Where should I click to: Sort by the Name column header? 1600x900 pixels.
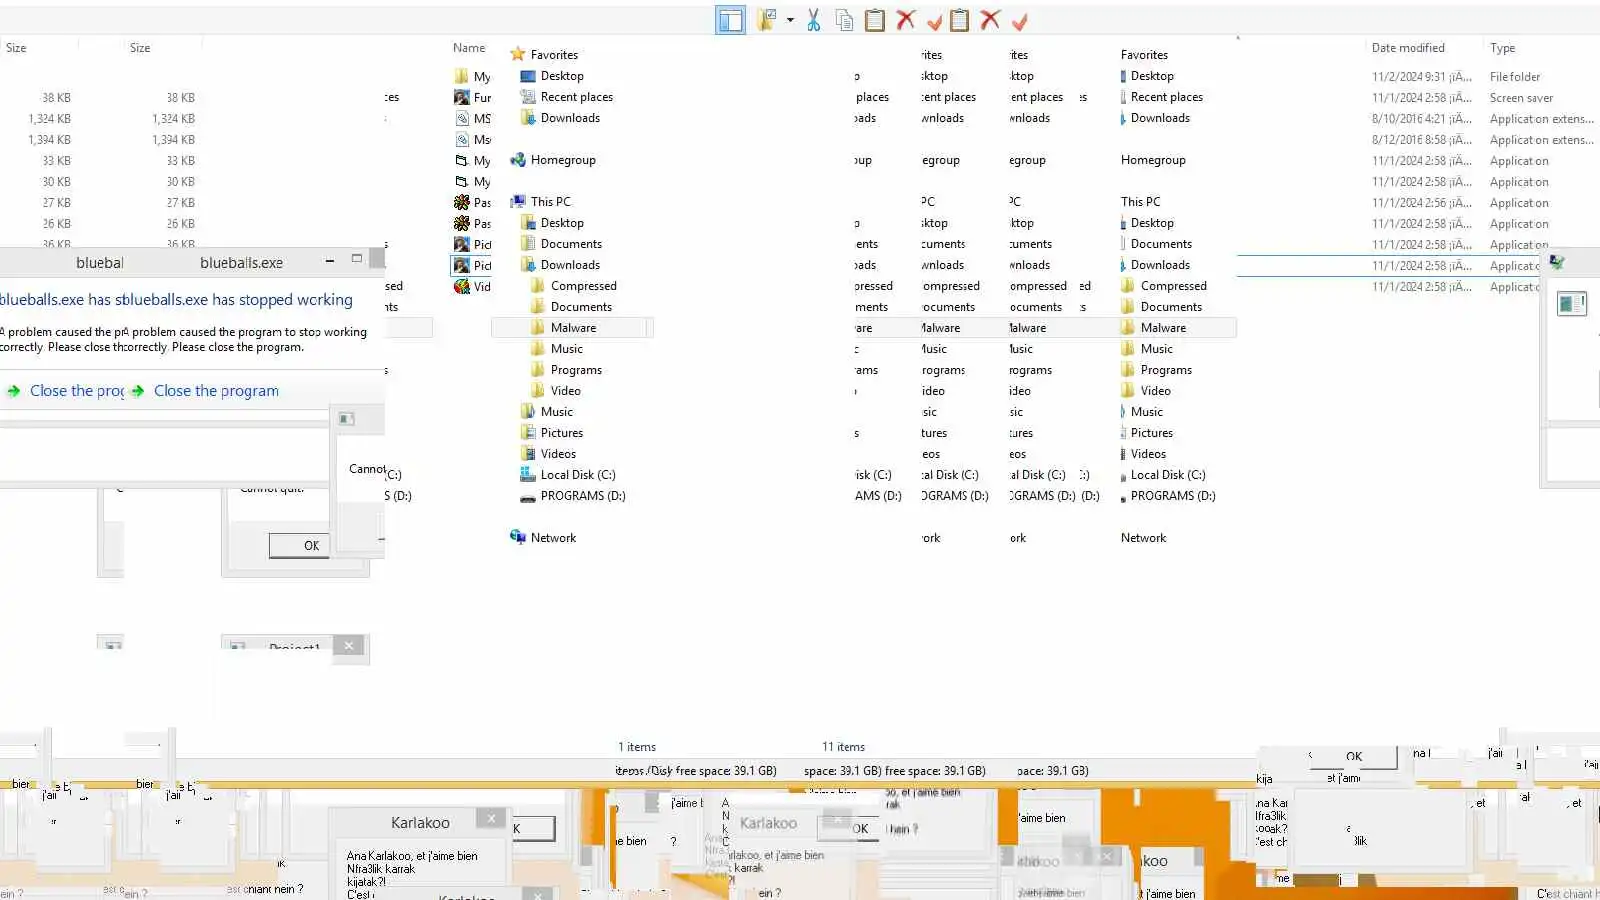[468, 48]
